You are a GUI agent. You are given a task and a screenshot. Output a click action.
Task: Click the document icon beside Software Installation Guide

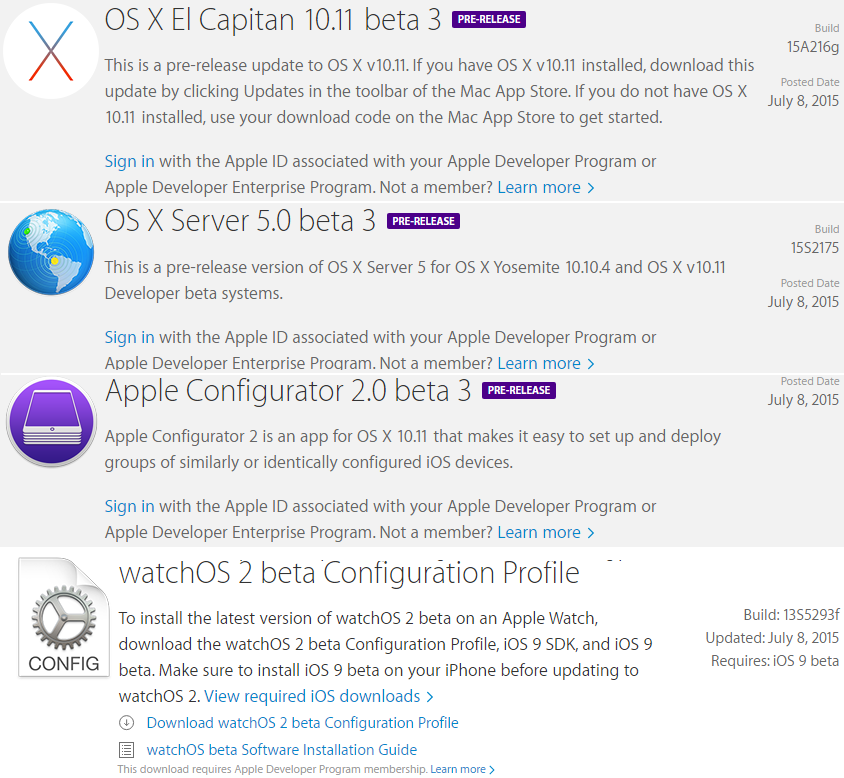[126, 749]
